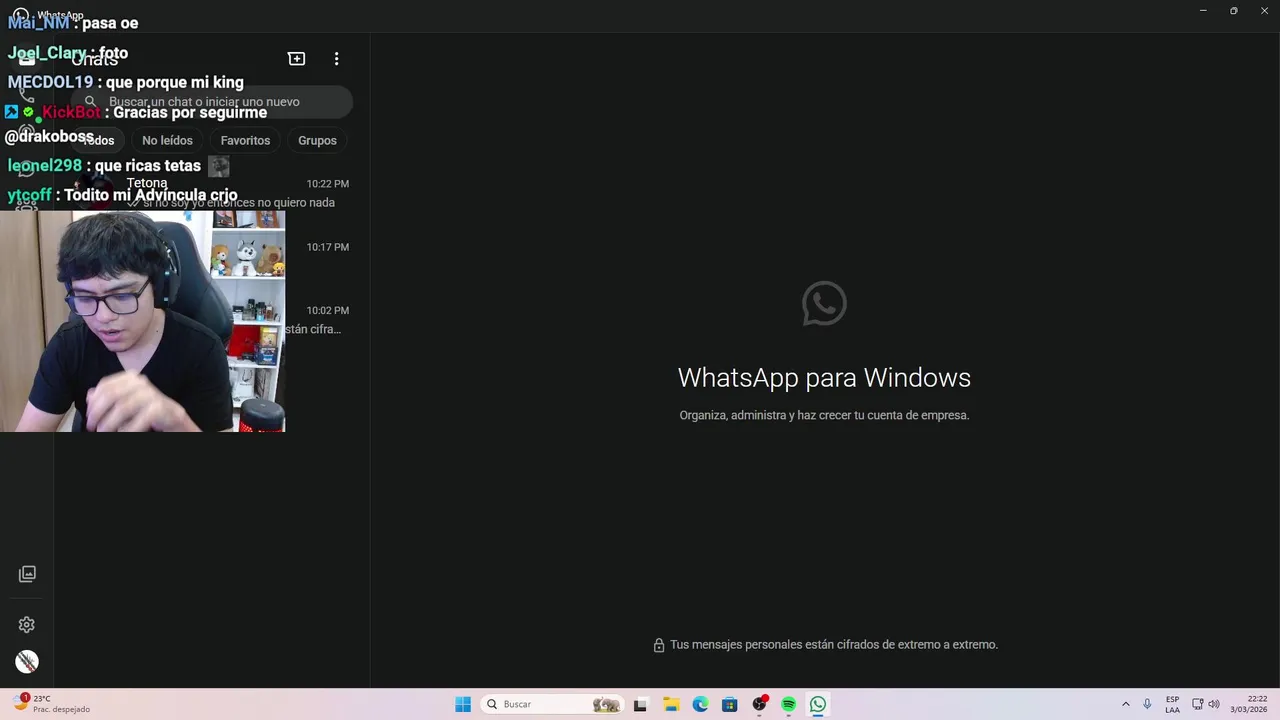This screenshot has height=720, width=1280.
Task: Click the chat search field
Action: tap(212, 101)
